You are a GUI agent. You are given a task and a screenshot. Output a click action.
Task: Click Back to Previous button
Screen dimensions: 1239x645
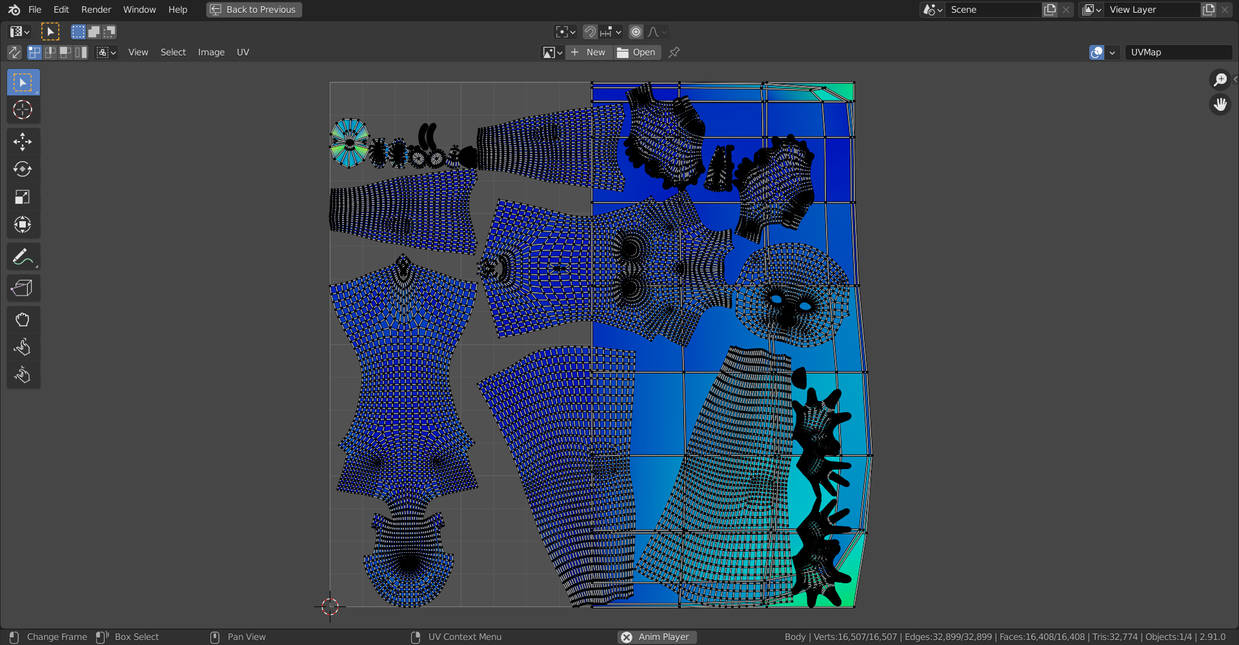coord(254,9)
